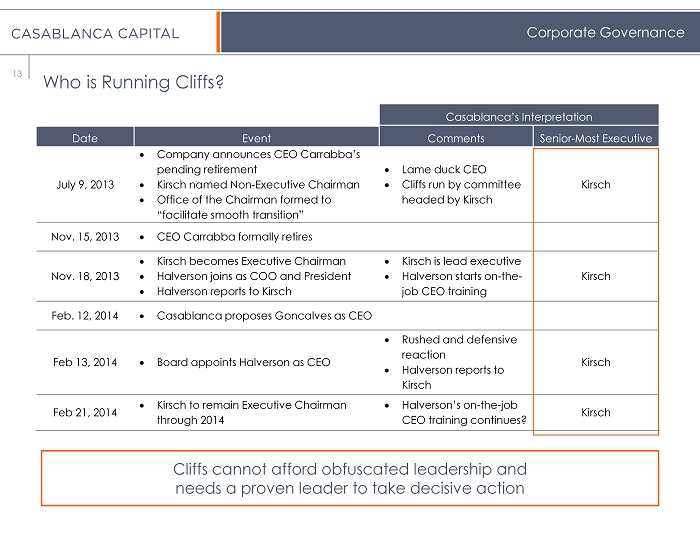Image resolution: width=700 pixels, height=538 pixels.
Task: Click the Nov. 15, 2013 date cell
Action: (x=85, y=237)
